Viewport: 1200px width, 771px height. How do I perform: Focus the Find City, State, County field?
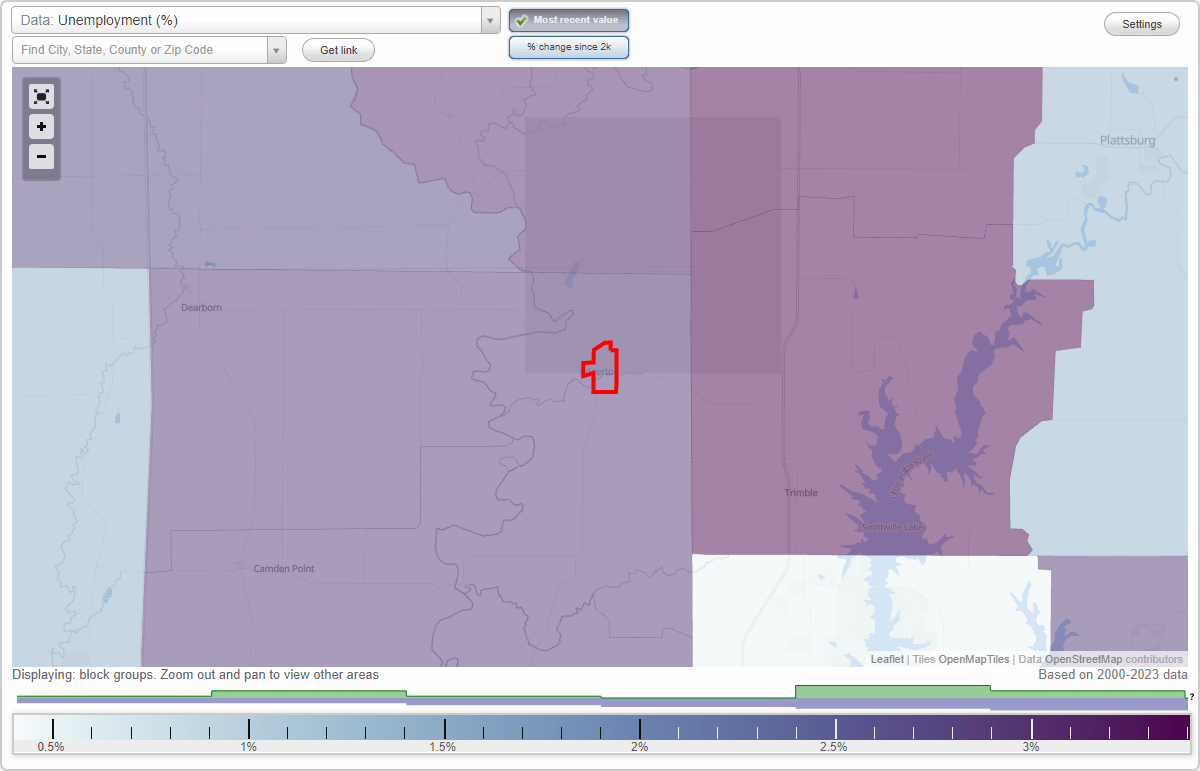[x=140, y=50]
